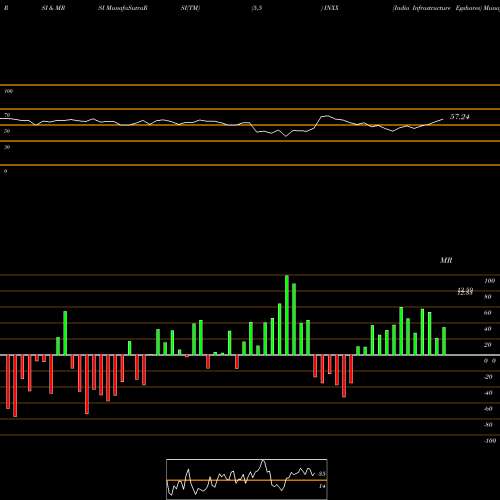Screen dimensions: 500x500
Task: Click the MR axis label 60
Action: (488, 313)
